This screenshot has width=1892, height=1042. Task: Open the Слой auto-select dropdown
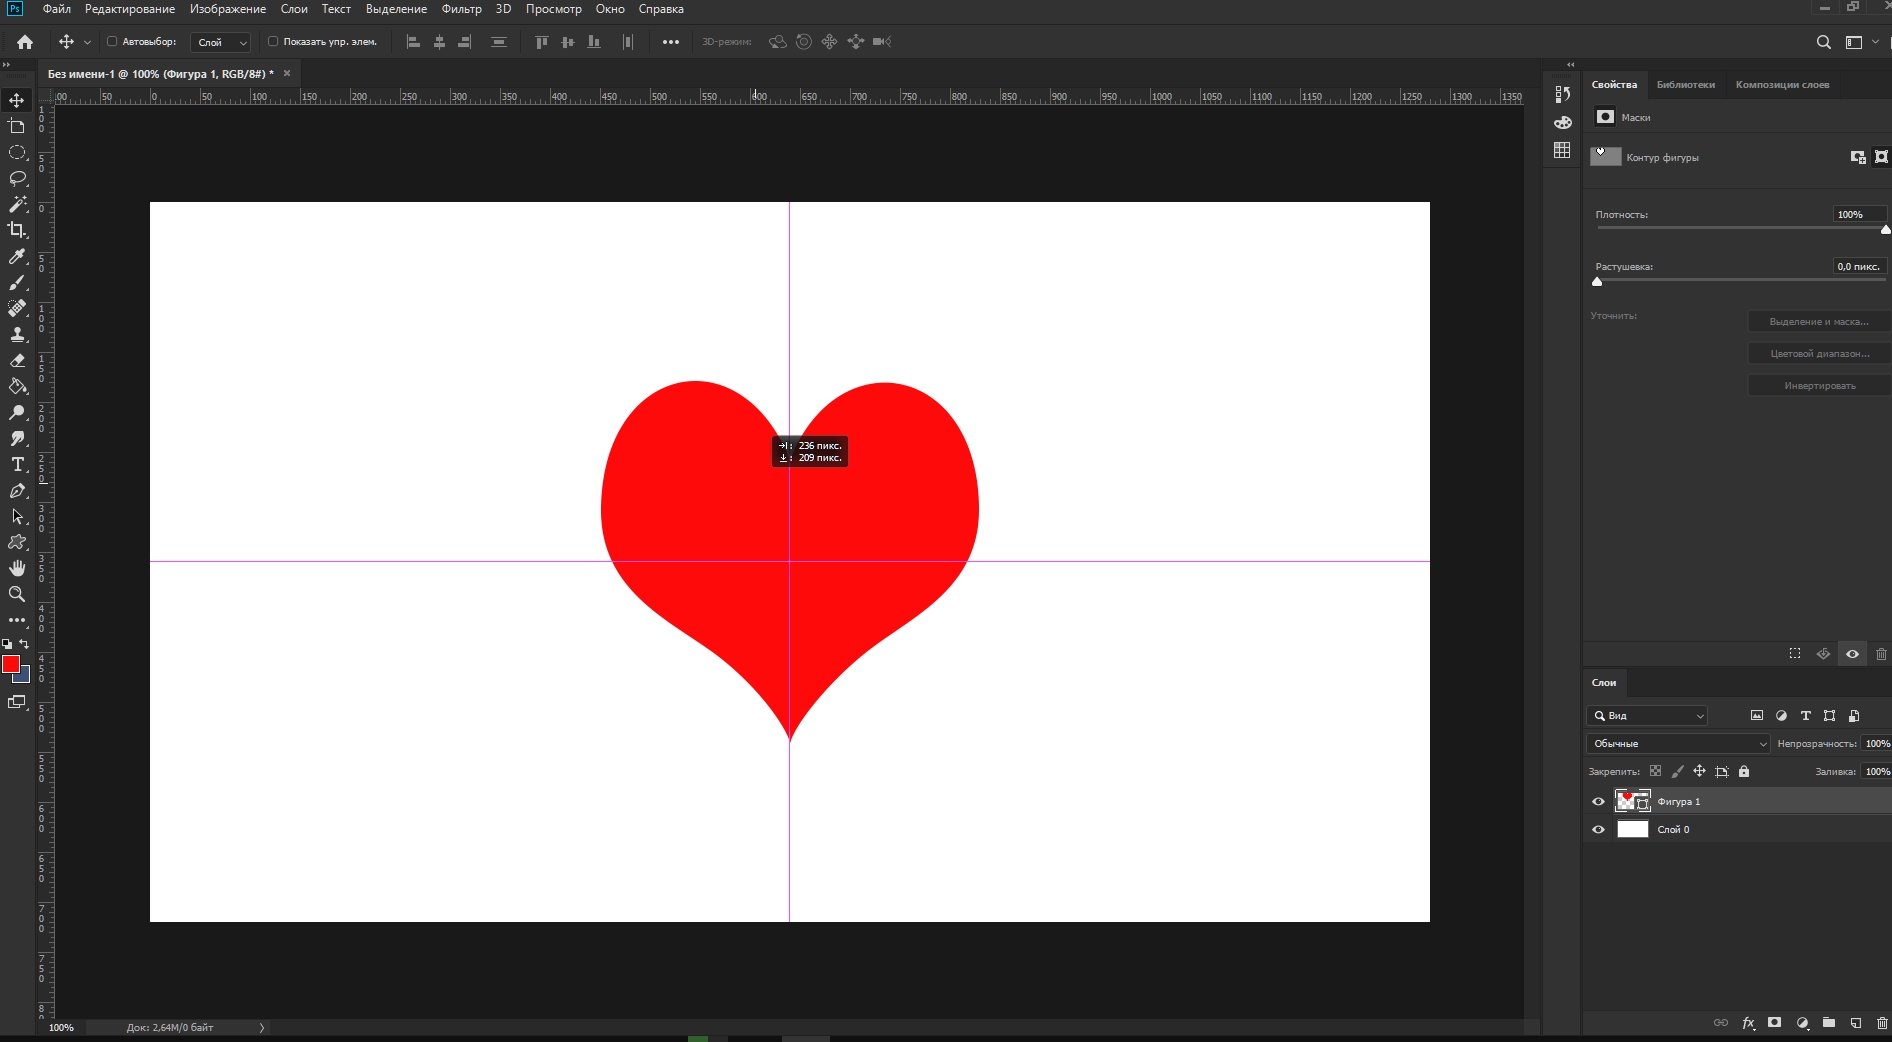[x=221, y=42]
